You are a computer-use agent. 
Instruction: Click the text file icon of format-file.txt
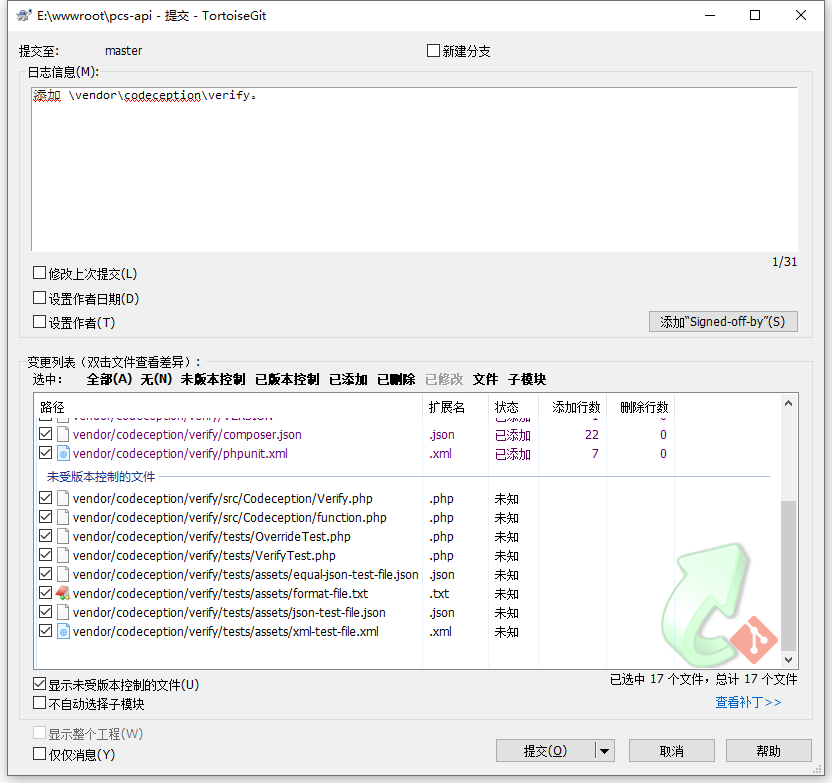click(63, 593)
